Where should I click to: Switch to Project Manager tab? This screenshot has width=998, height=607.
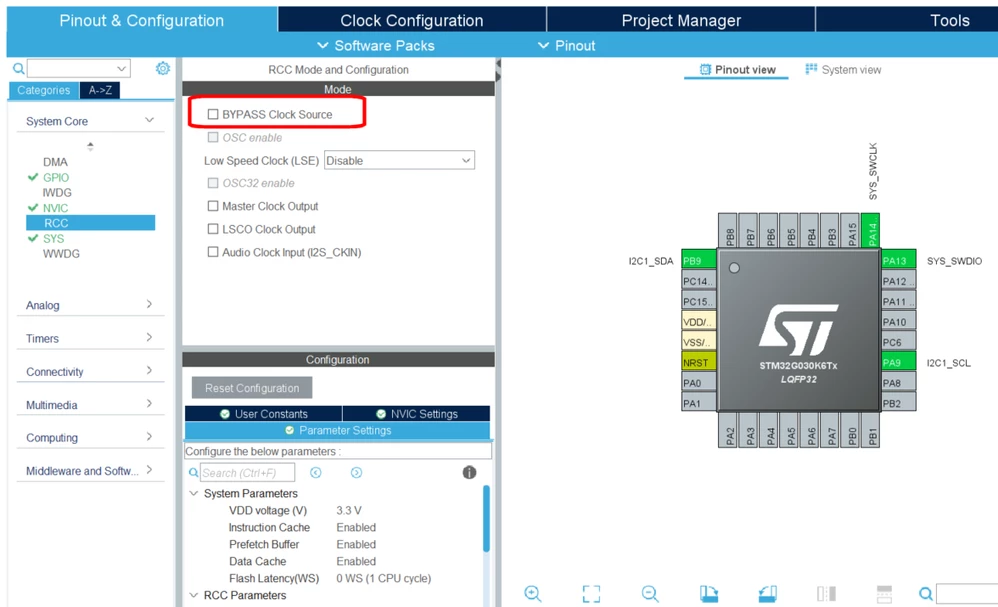(x=681, y=20)
